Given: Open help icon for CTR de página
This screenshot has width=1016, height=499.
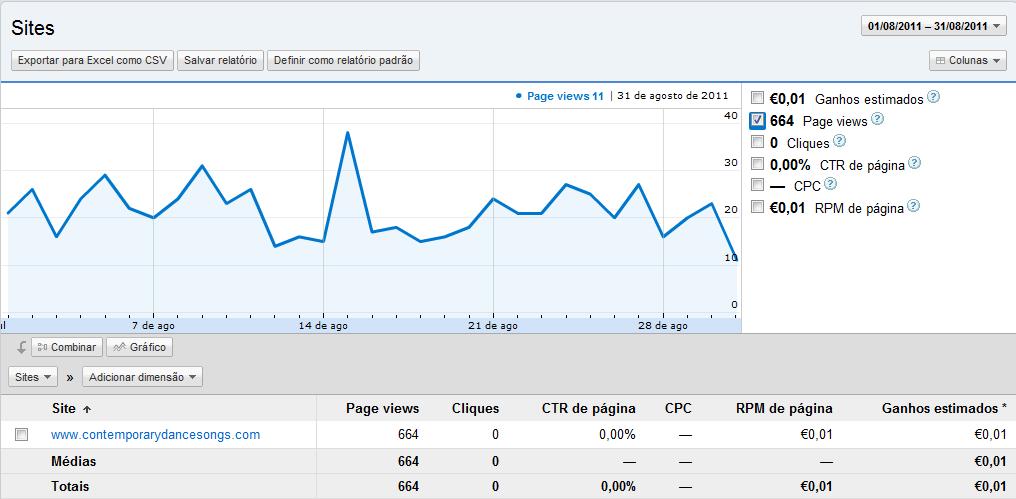Looking at the screenshot, I should pos(913,163).
